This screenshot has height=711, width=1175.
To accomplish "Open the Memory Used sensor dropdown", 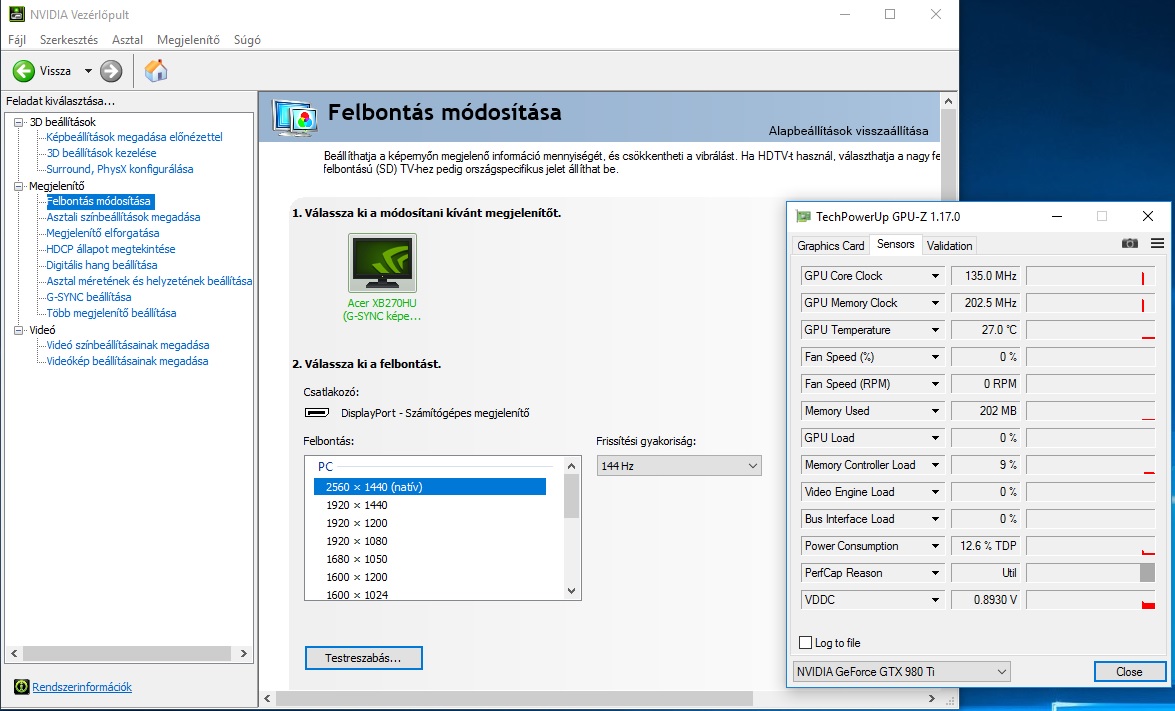I will [x=935, y=411].
